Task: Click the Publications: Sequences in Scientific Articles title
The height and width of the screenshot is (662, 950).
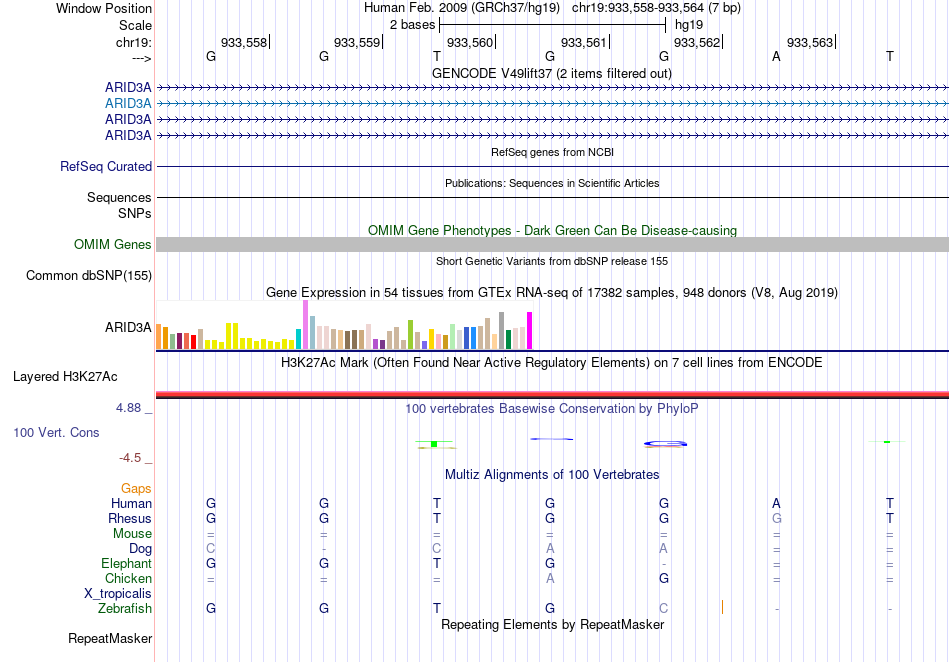Action: coord(552,184)
